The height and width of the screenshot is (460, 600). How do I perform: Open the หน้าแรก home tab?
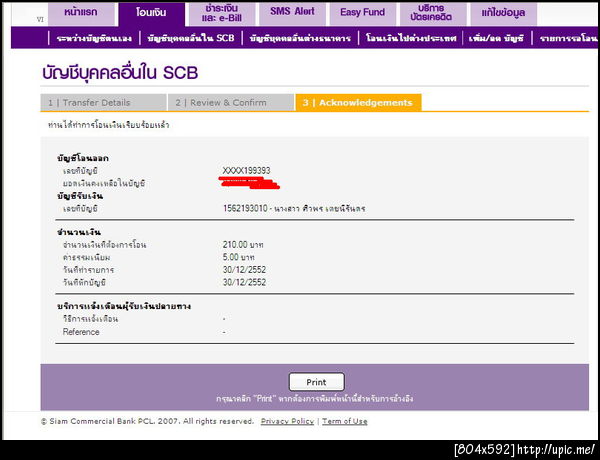(x=81, y=13)
